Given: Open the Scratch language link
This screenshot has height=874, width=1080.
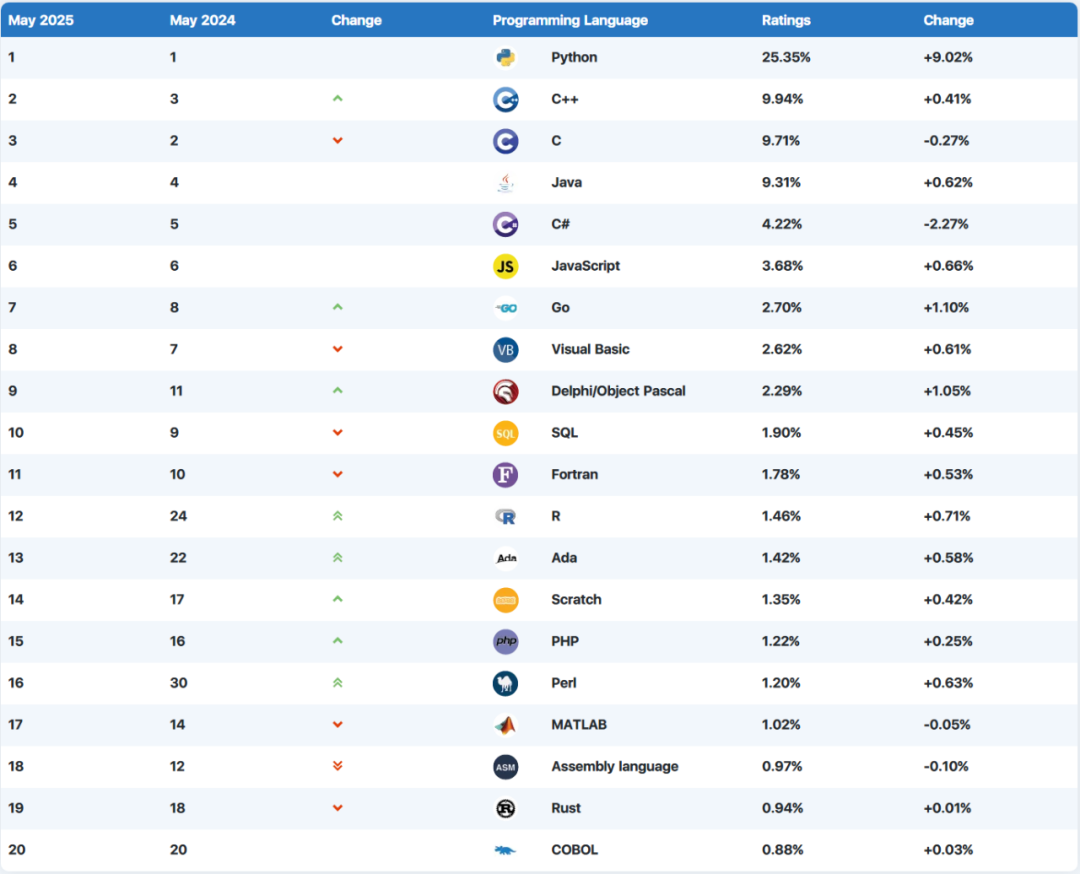Looking at the screenshot, I should pyautogui.click(x=576, y=600).
